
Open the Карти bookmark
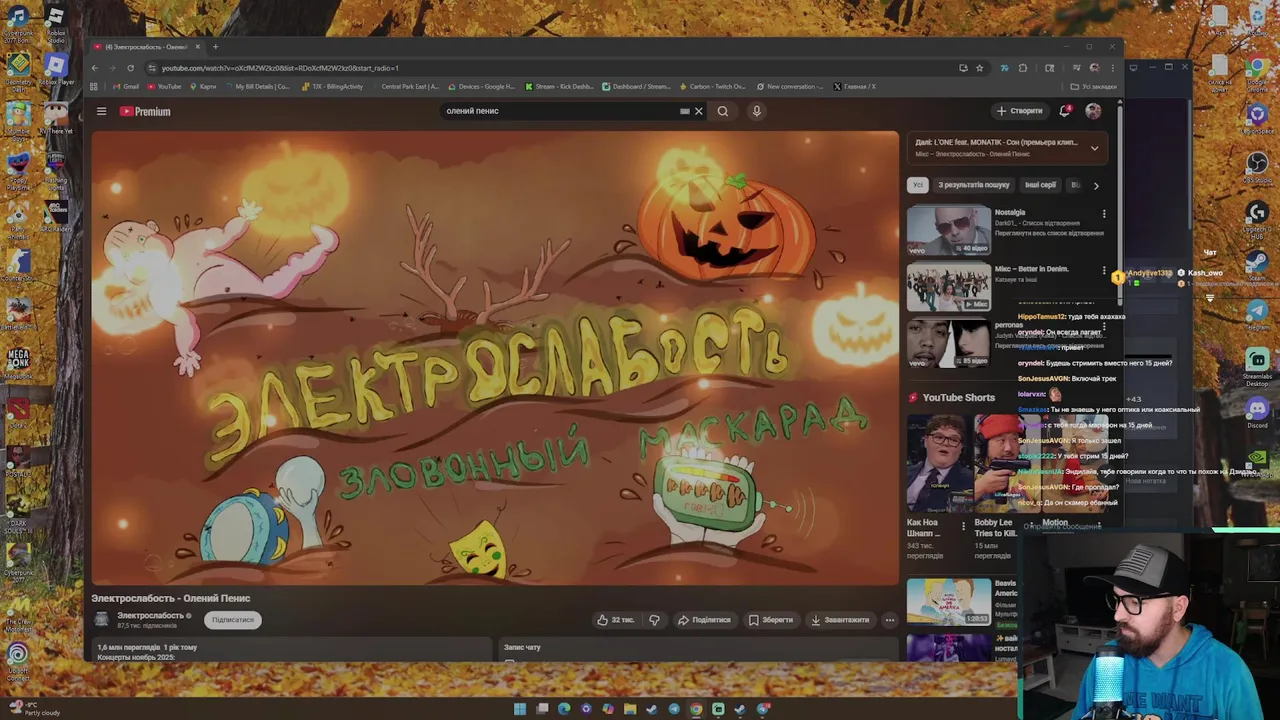click(x=203, y=87)
